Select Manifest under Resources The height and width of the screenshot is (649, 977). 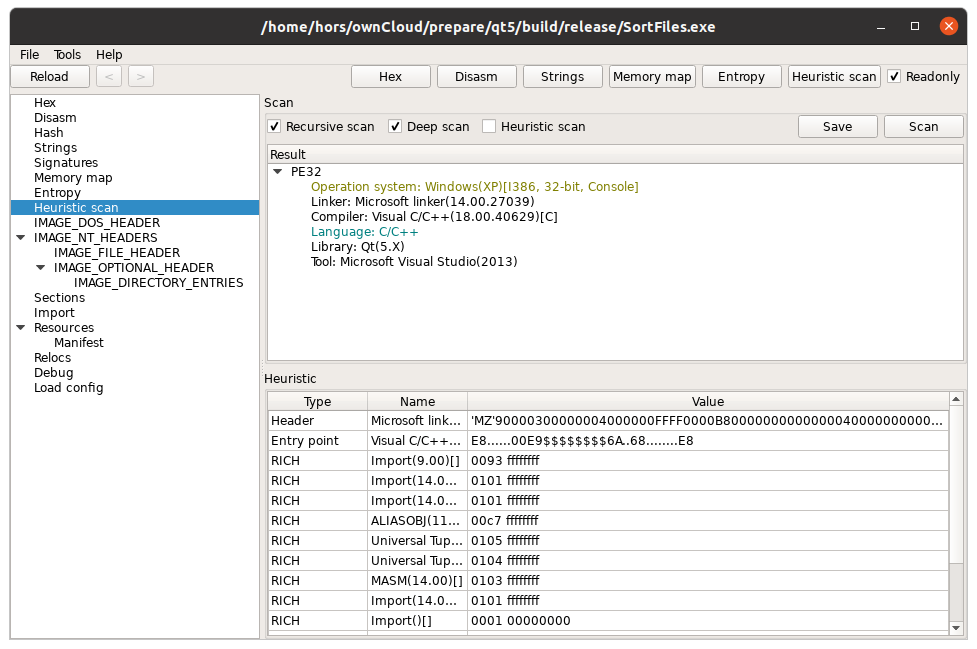pyautogui.click(x=79, y=343)
